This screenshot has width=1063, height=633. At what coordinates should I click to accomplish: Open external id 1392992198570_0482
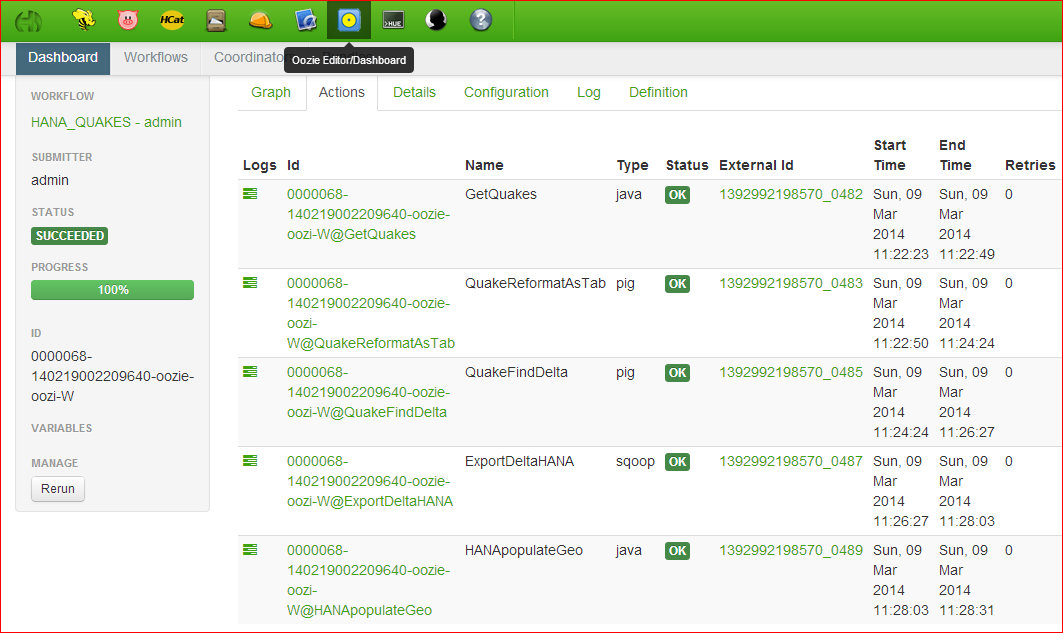(x=790, y=194)
